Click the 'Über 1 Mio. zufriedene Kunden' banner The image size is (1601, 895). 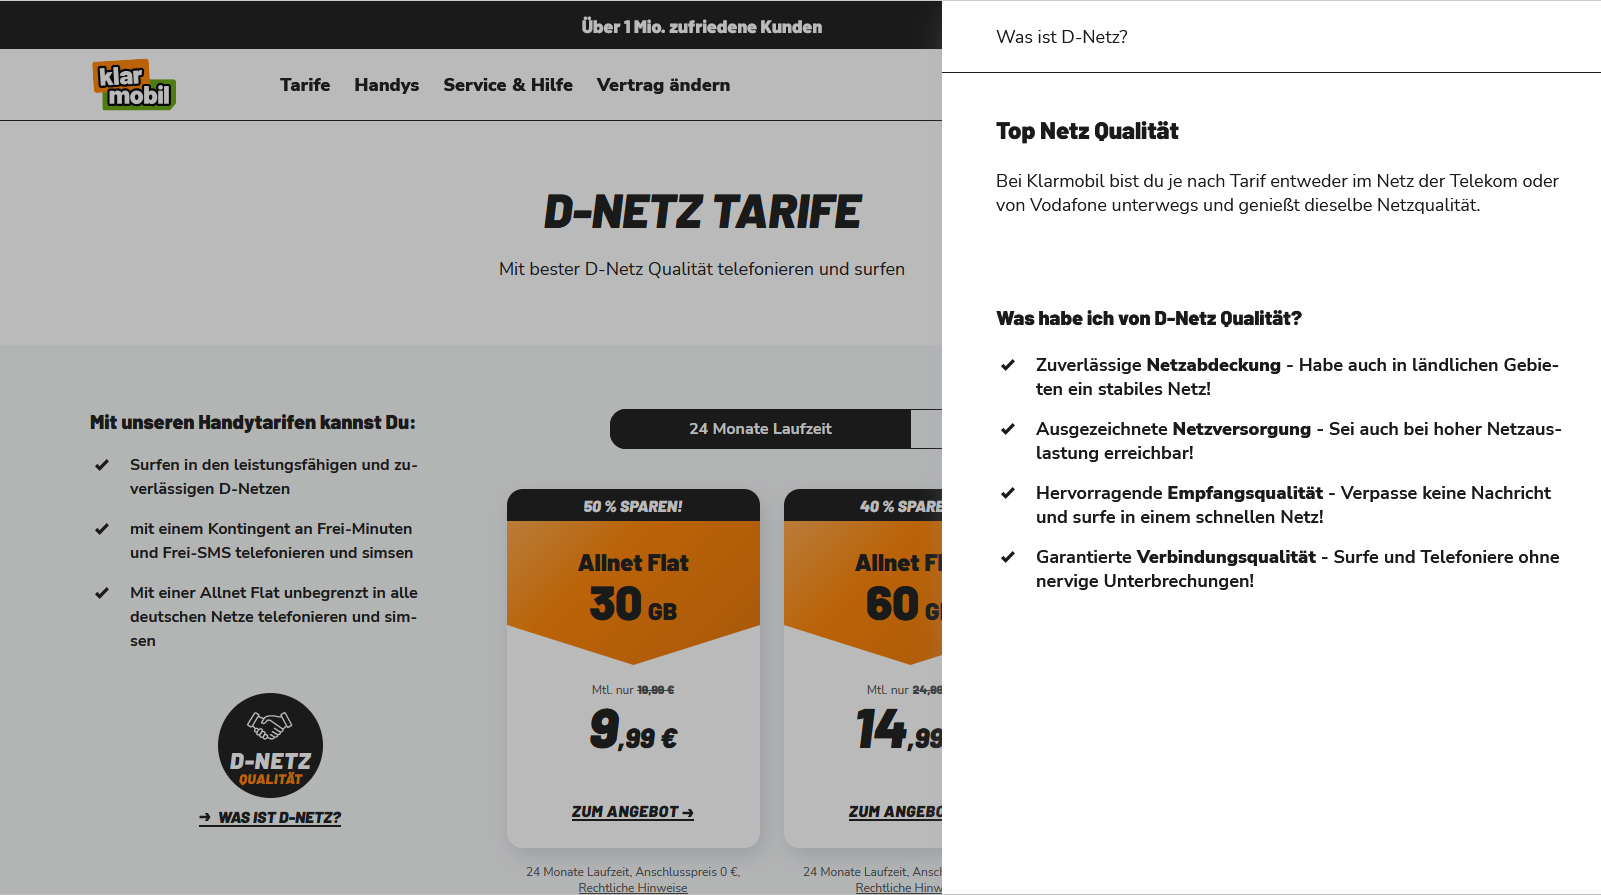point(702,27)
